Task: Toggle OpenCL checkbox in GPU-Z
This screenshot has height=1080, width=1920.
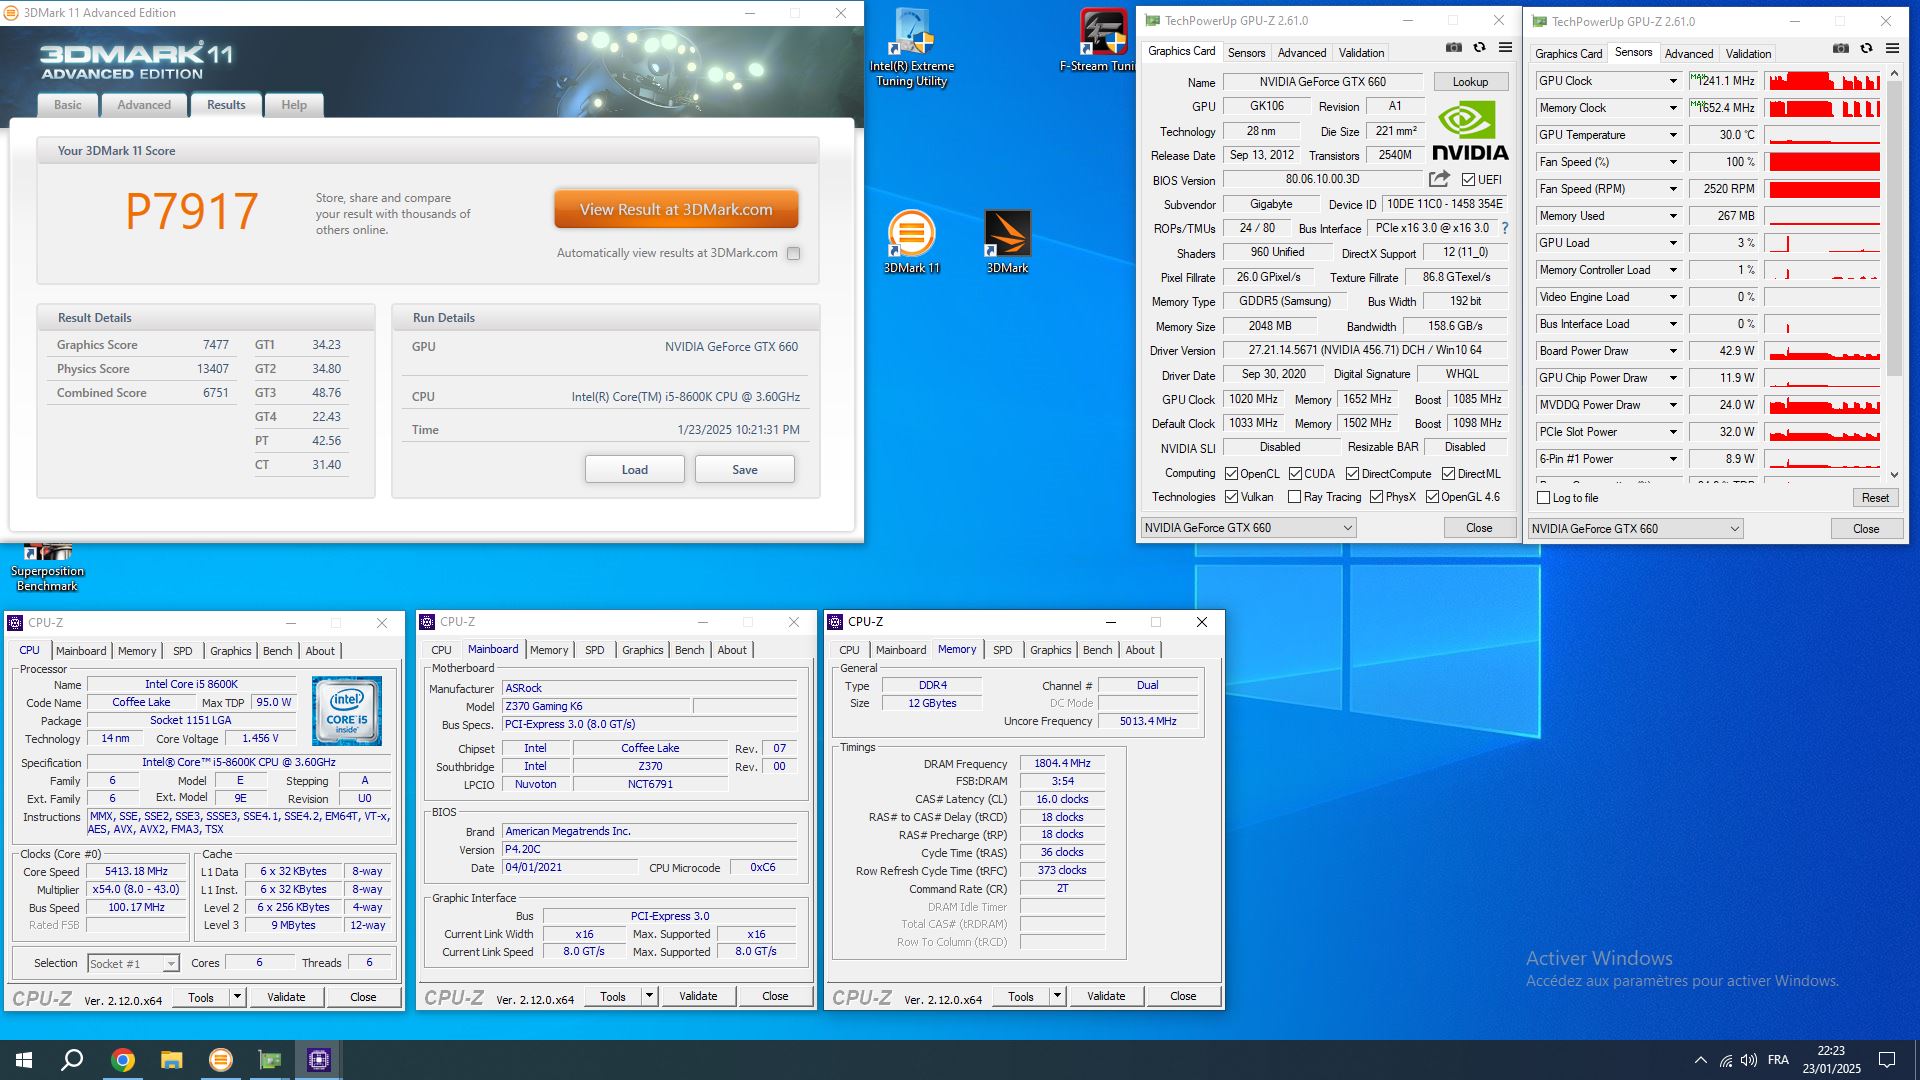Action: click(x=1232, y=474)
